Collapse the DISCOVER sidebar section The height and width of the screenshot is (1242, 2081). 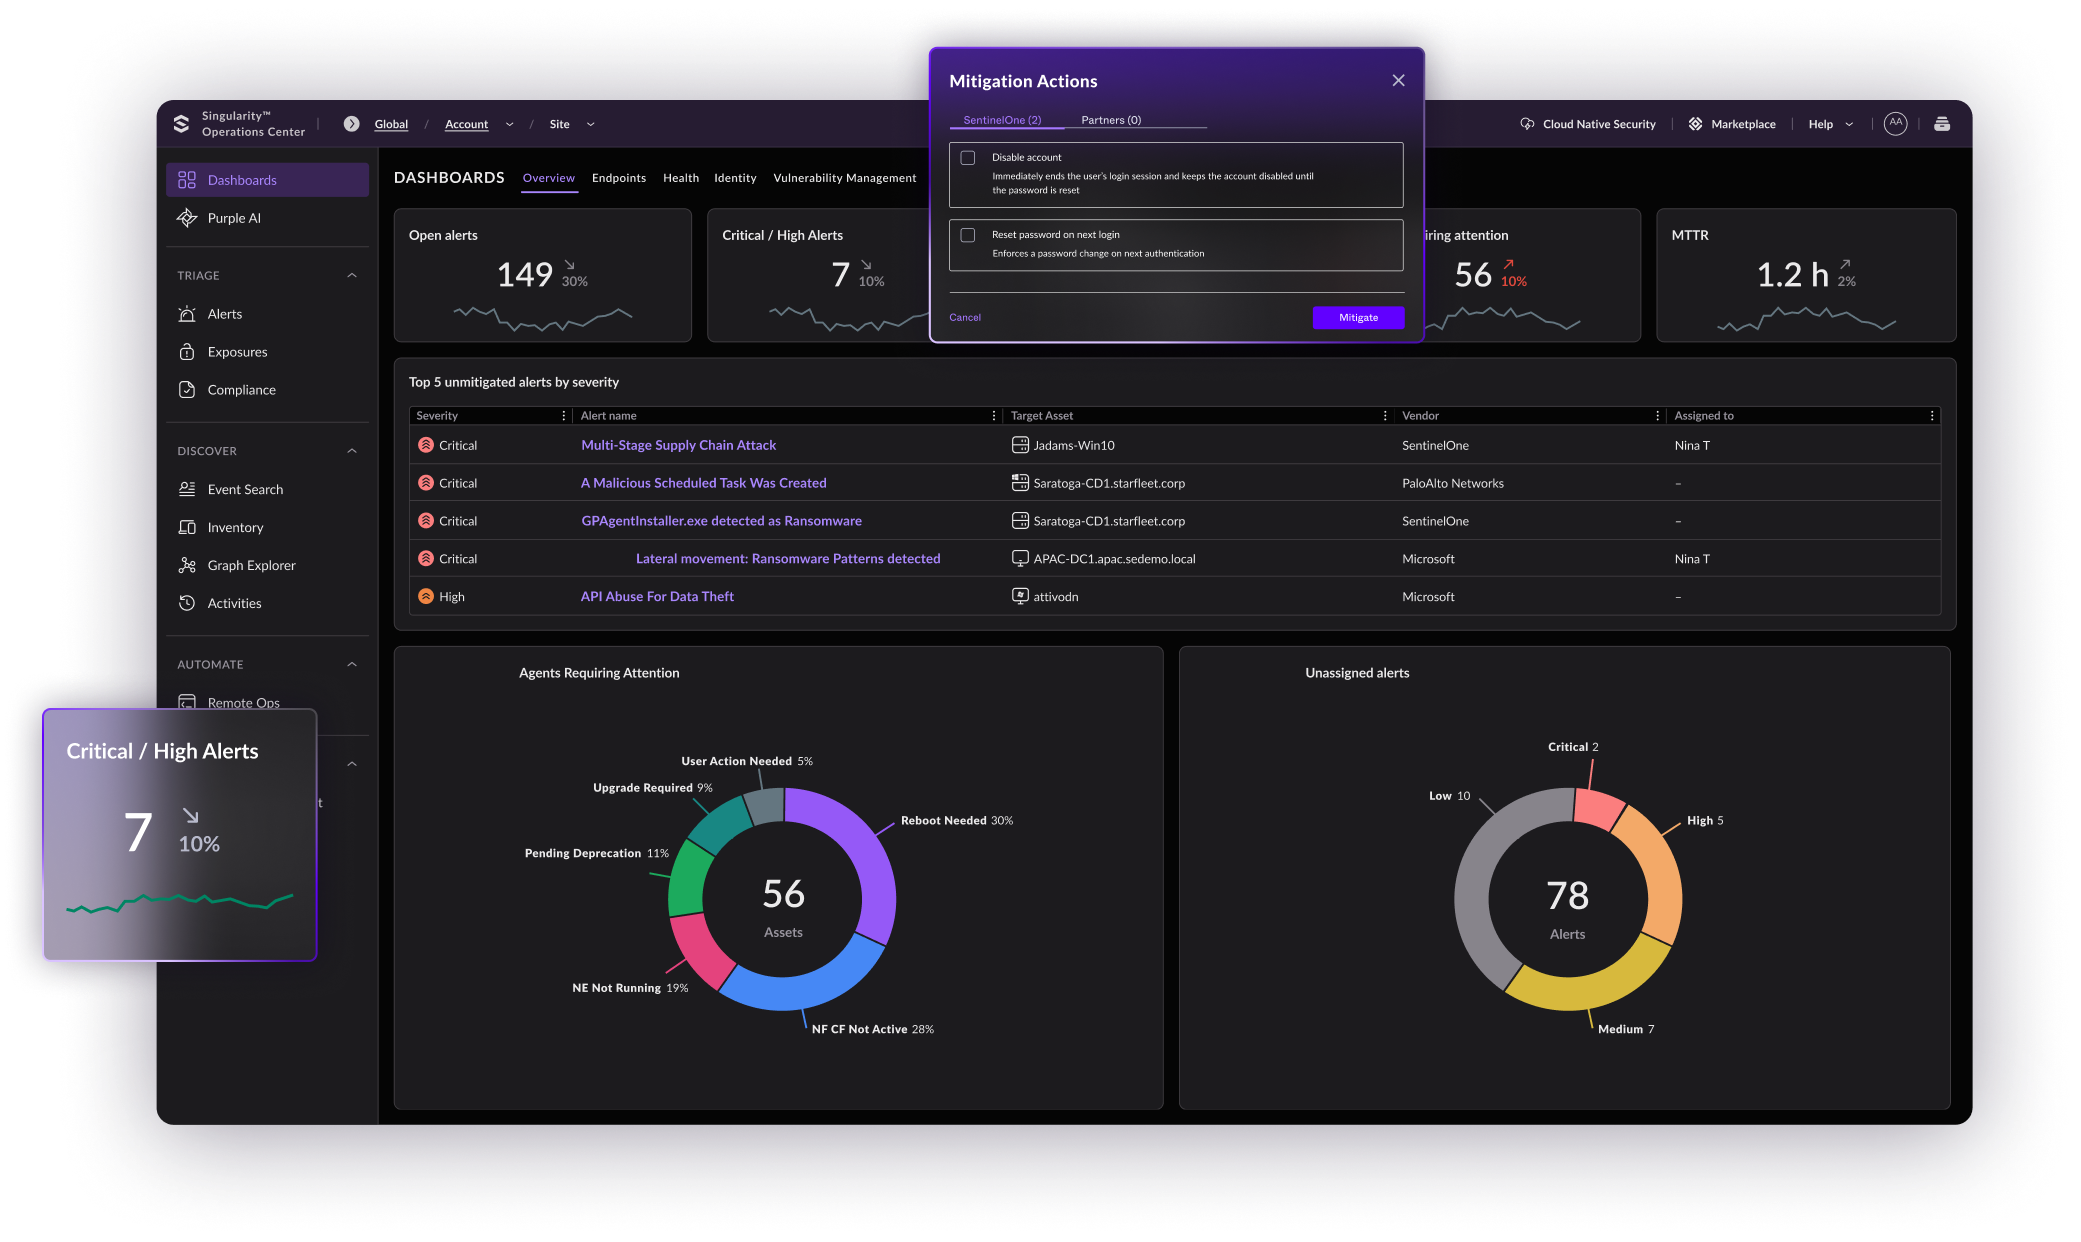[x=352, y=451]
